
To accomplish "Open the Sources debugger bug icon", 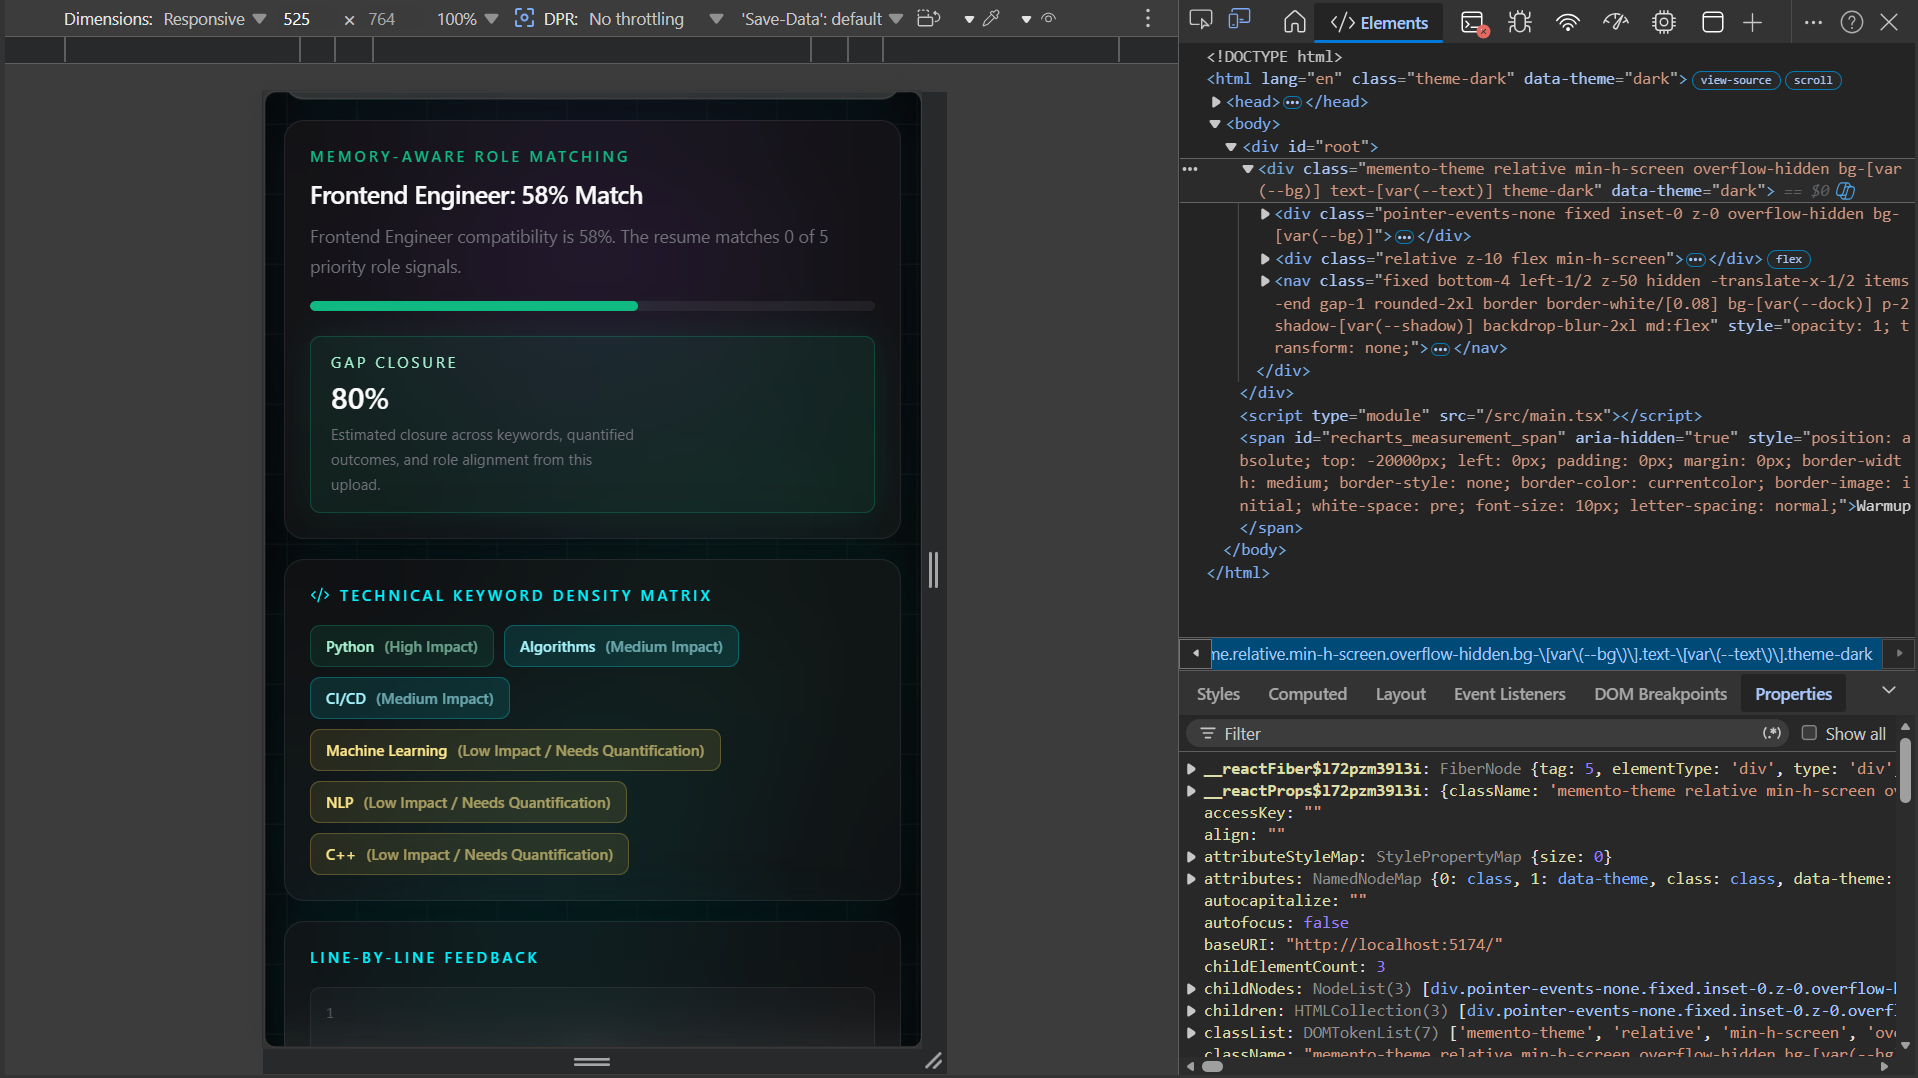I will [1520, 22].
